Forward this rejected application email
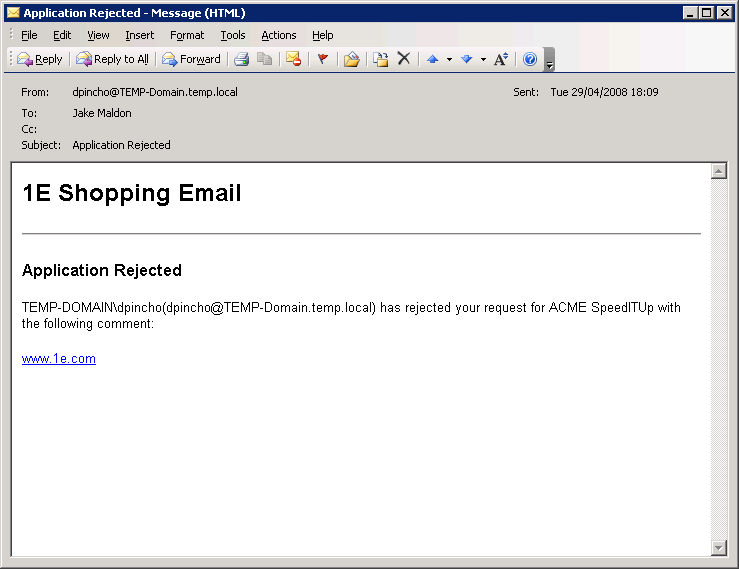The image size is (739, 569). 191,59
